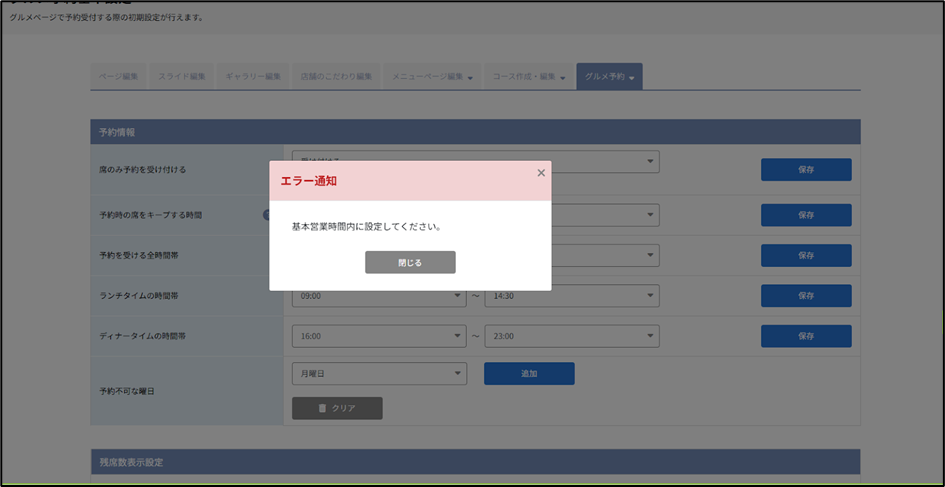945x487 pixels.
Task: Click the 閉じる button in the error dialog
Action: 410,262
